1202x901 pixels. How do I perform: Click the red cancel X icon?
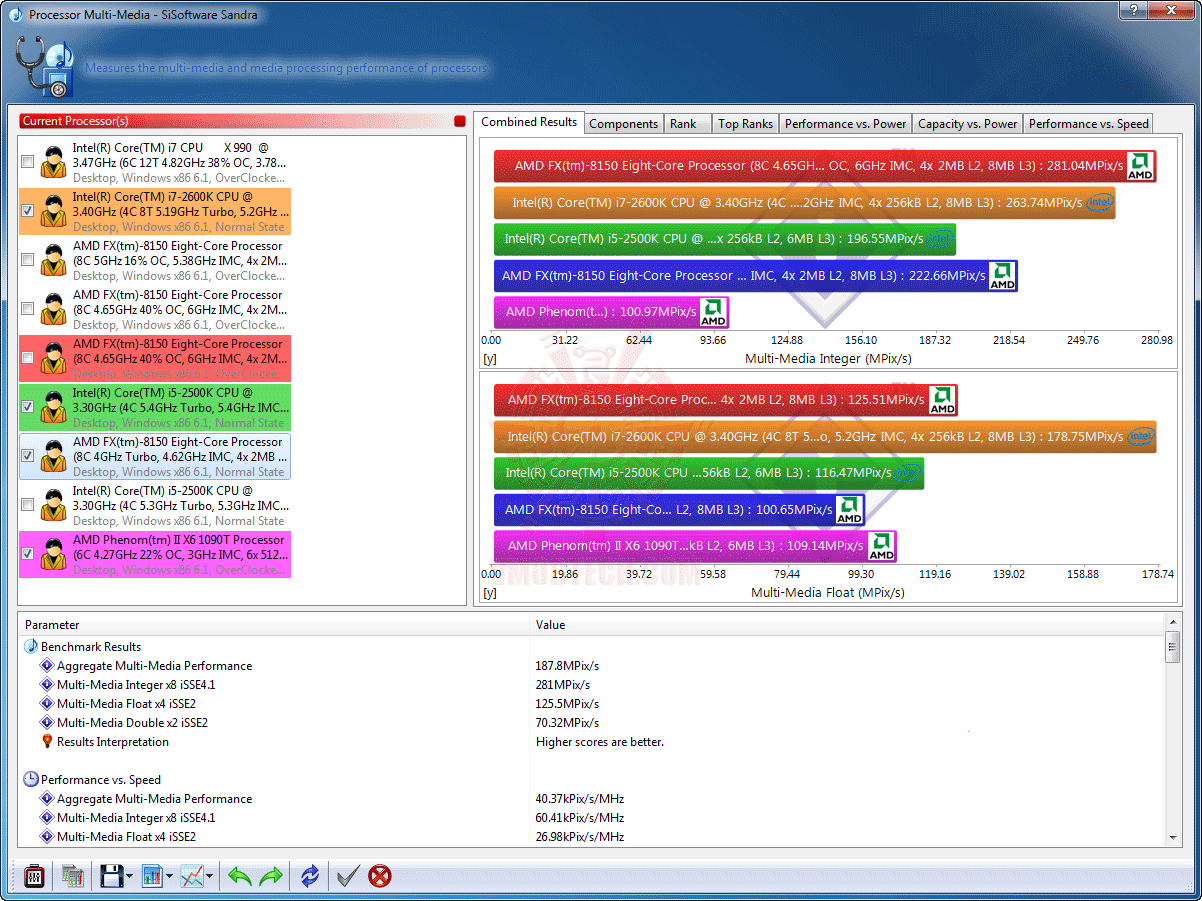coord(380,877)
